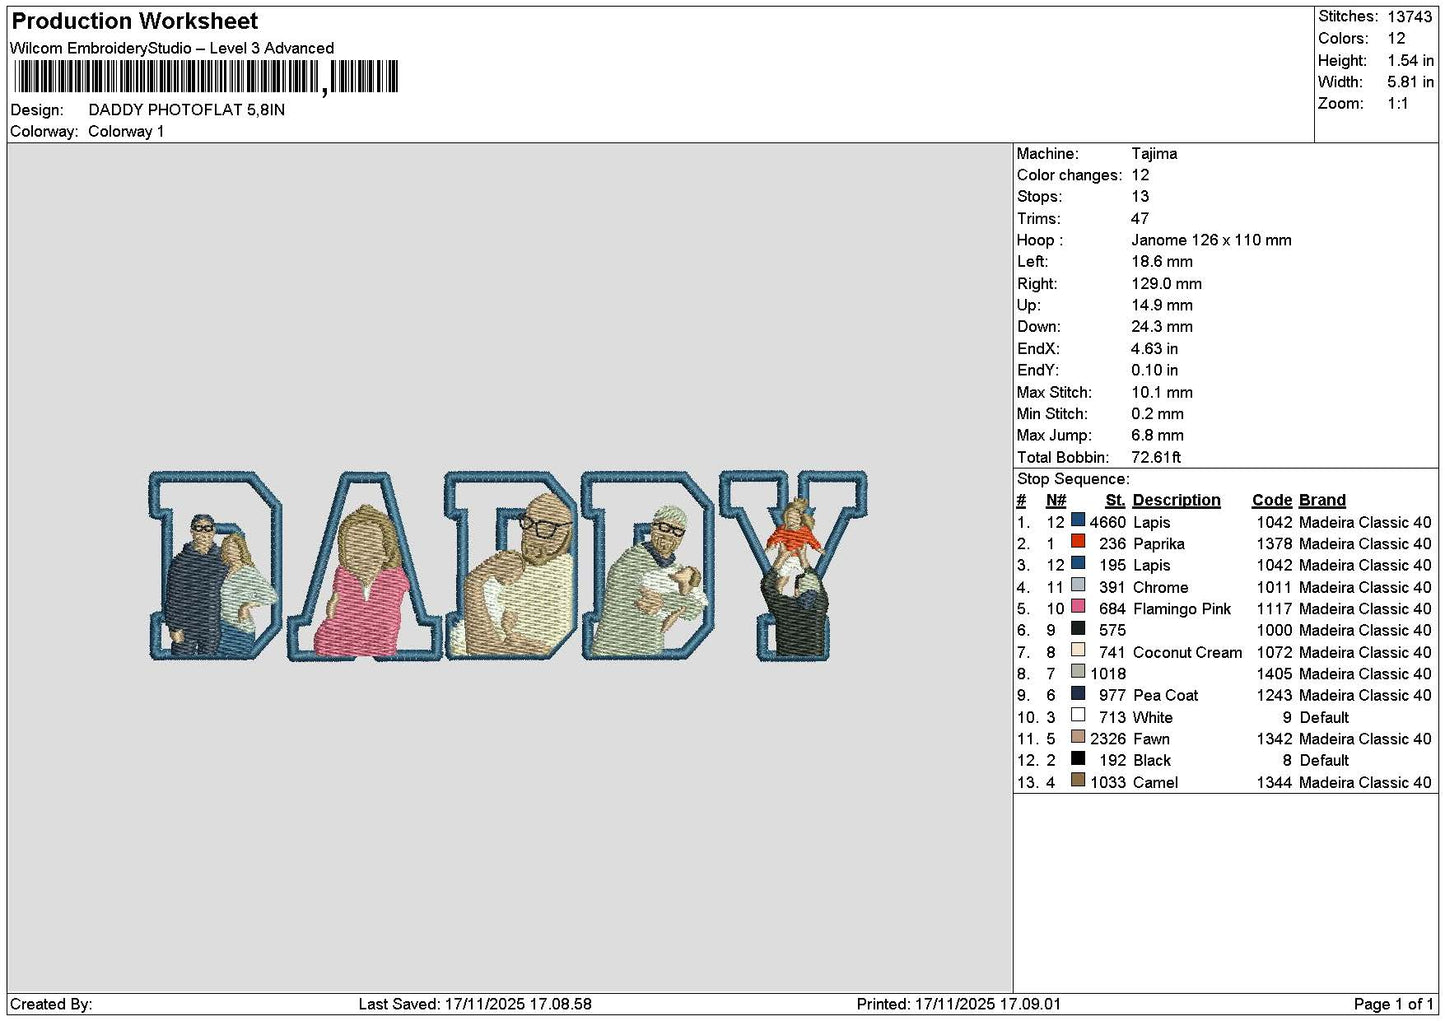
Task: Click the Fawn color swatch
Action: 1078,737
